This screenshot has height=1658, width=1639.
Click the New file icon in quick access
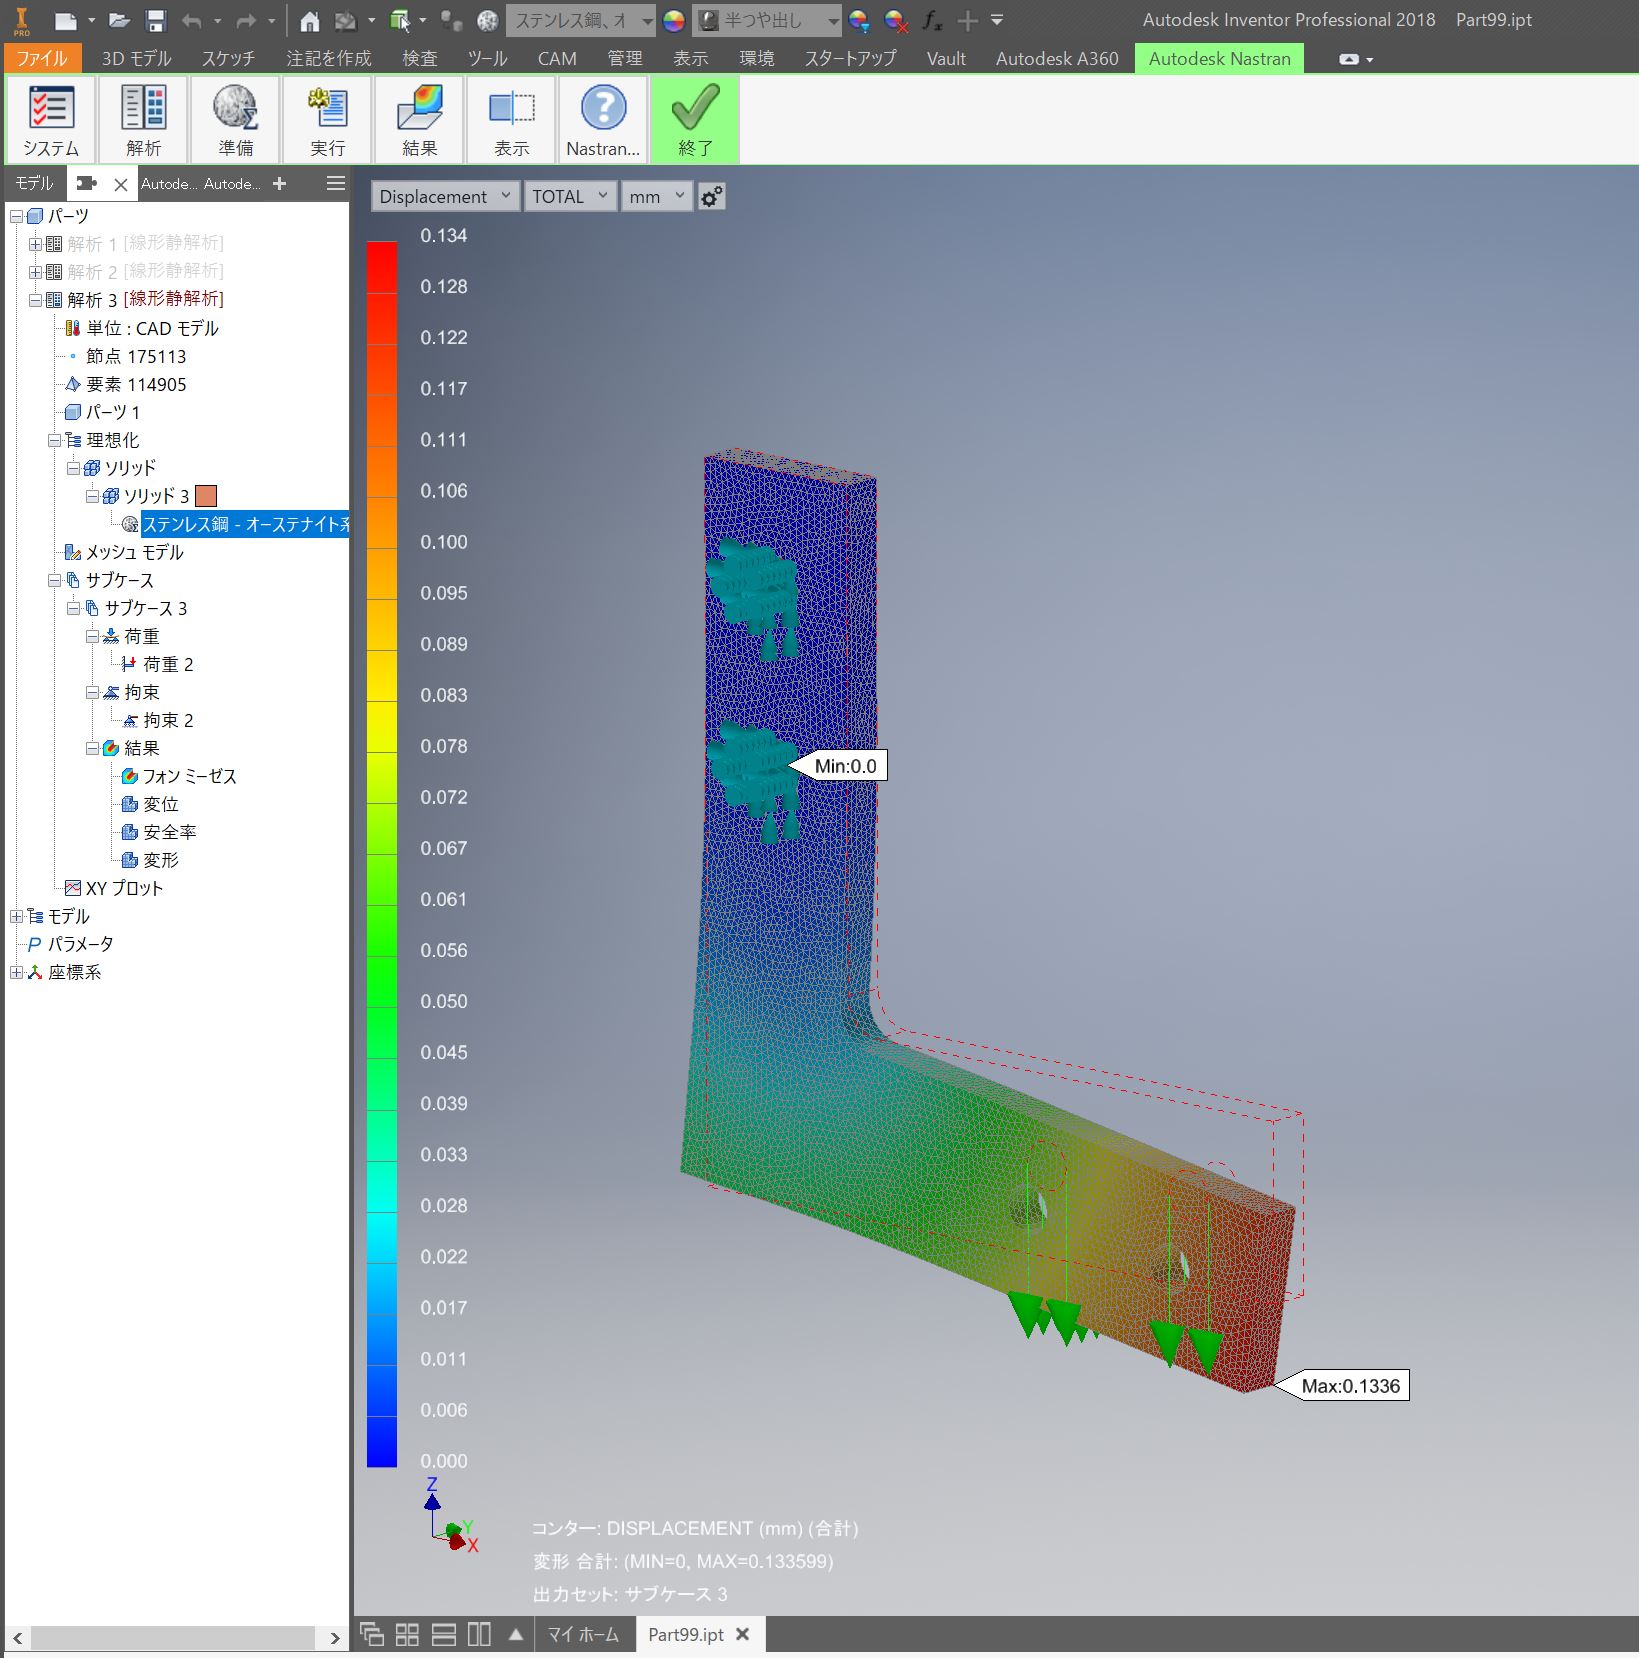point(65,20)
